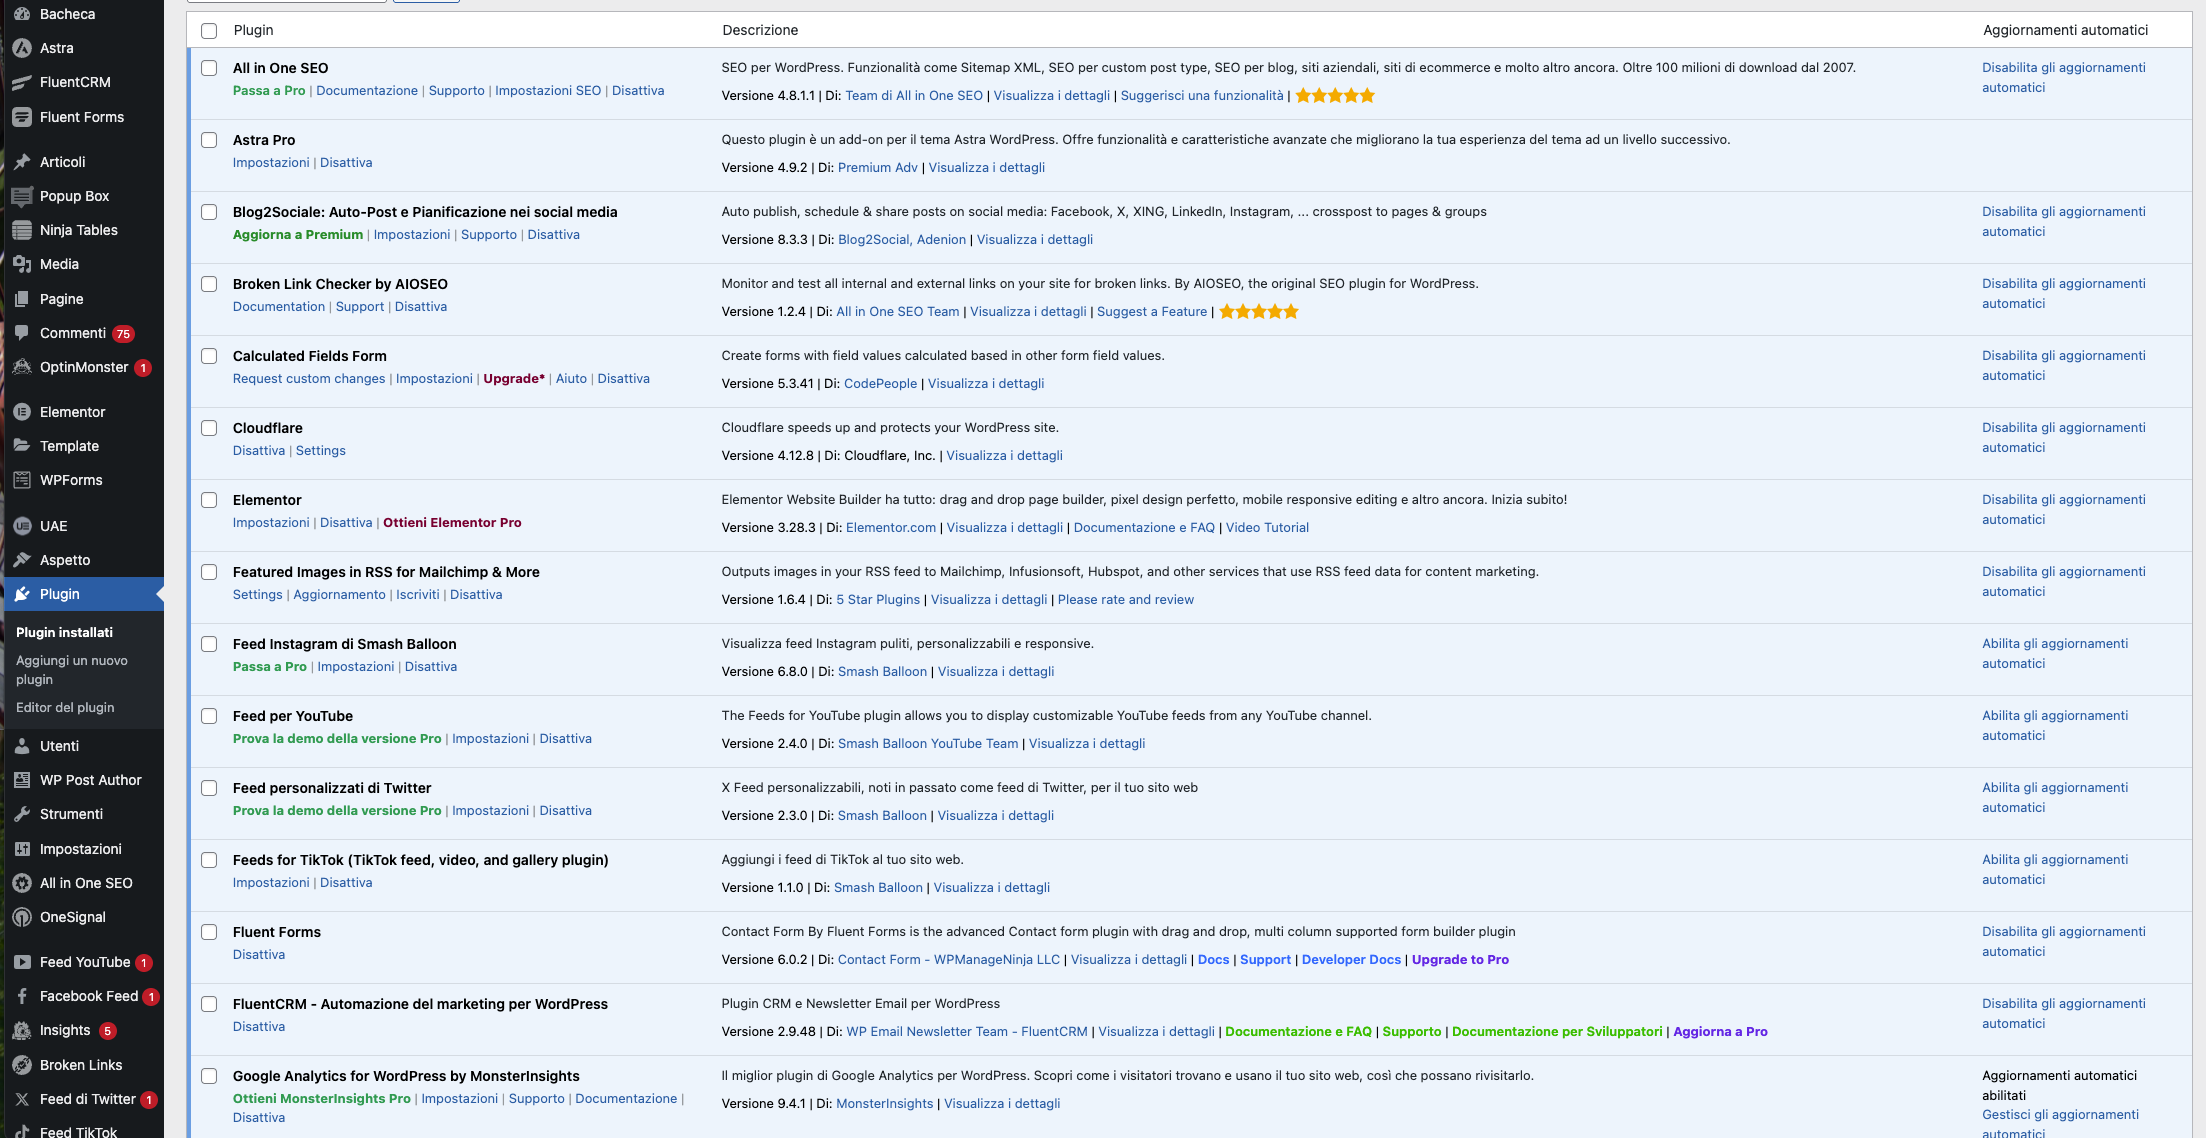Screen dimensions: 2206x1138
Task: Toggle select-all checkbox in Plugin header
Action: (209, 31)
